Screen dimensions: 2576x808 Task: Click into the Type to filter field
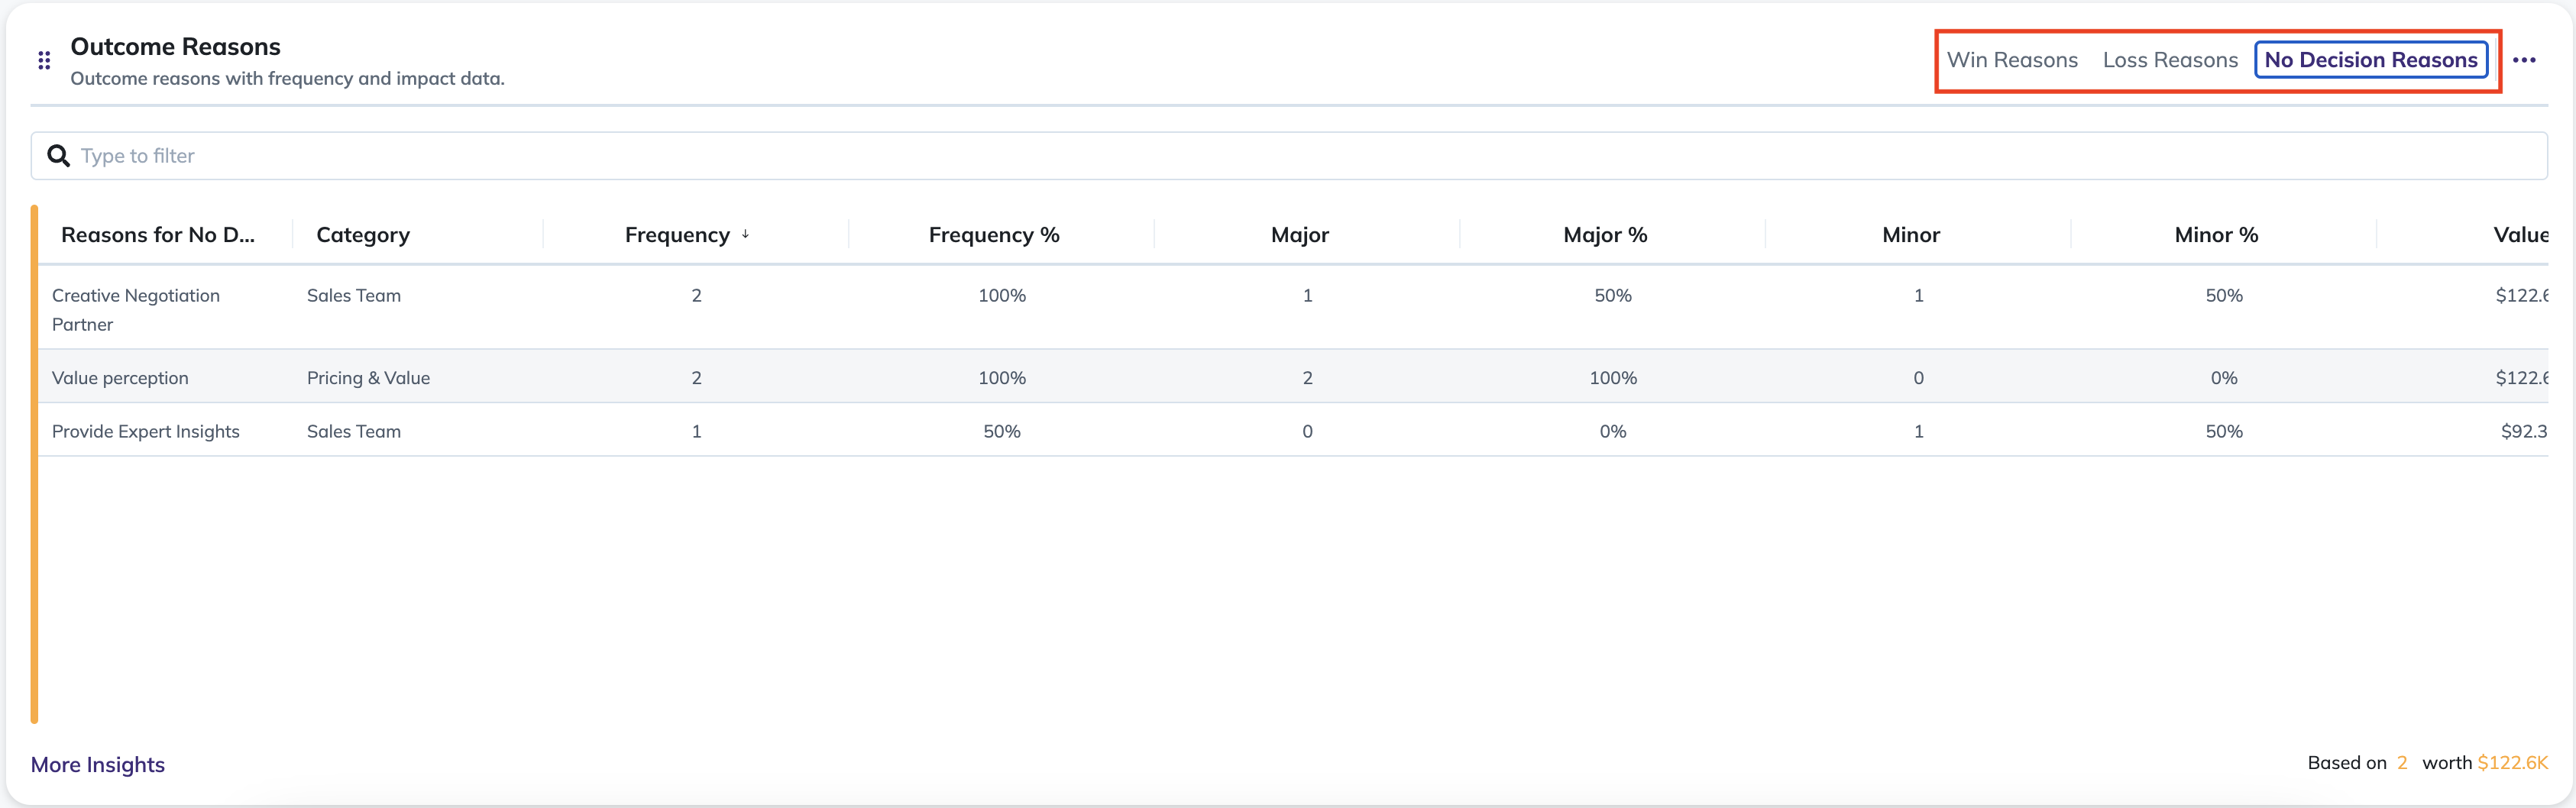pos(1288,156)
